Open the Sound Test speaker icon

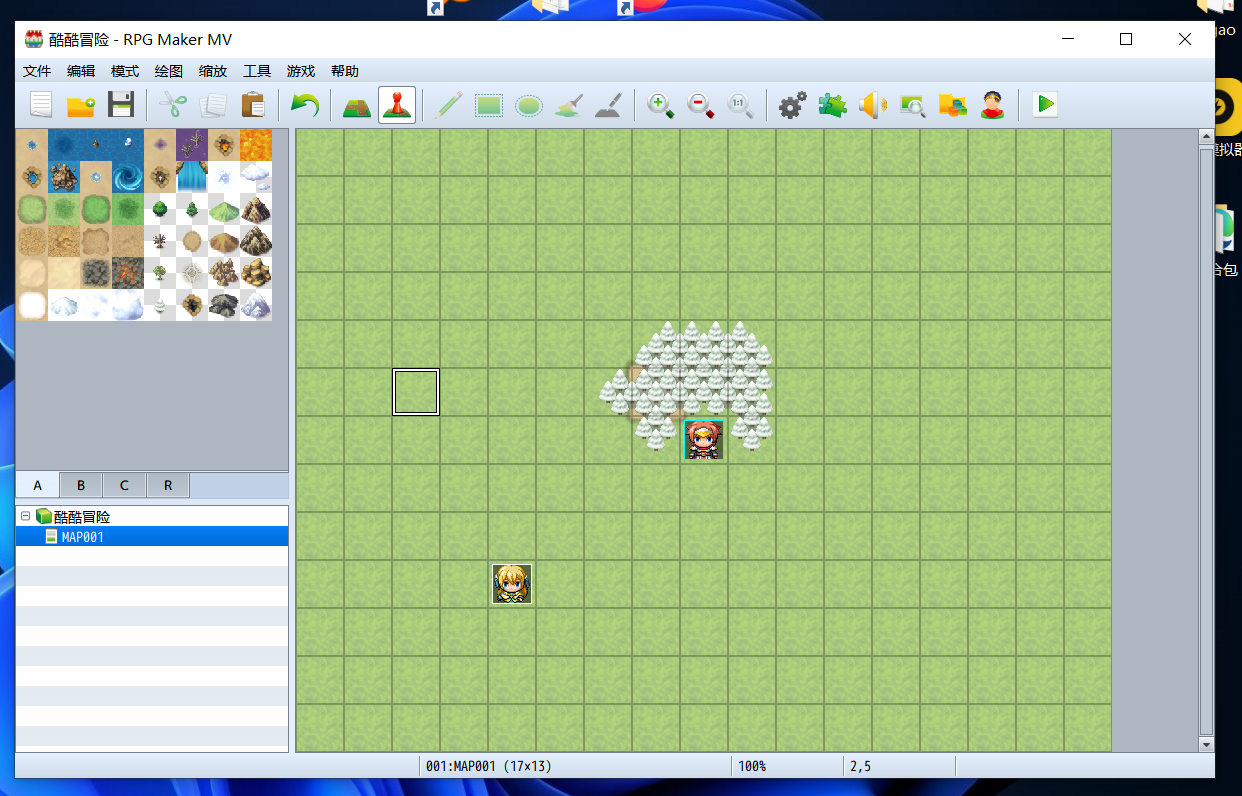click(872, 104)
